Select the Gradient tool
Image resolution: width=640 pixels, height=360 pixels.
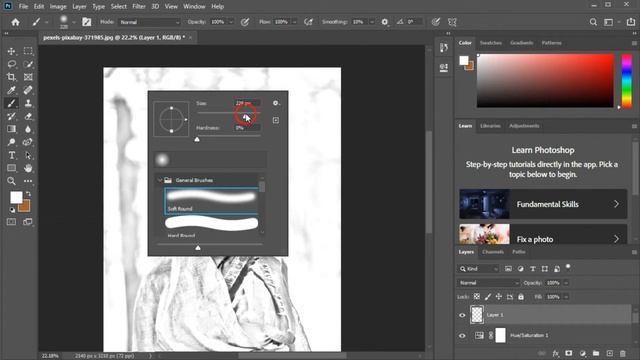(x=11, y=129)
